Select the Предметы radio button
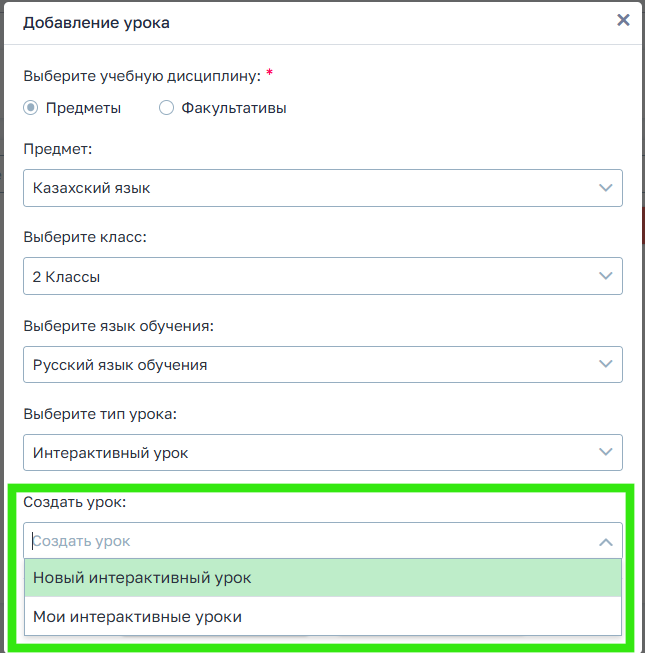 pos(31,108)
